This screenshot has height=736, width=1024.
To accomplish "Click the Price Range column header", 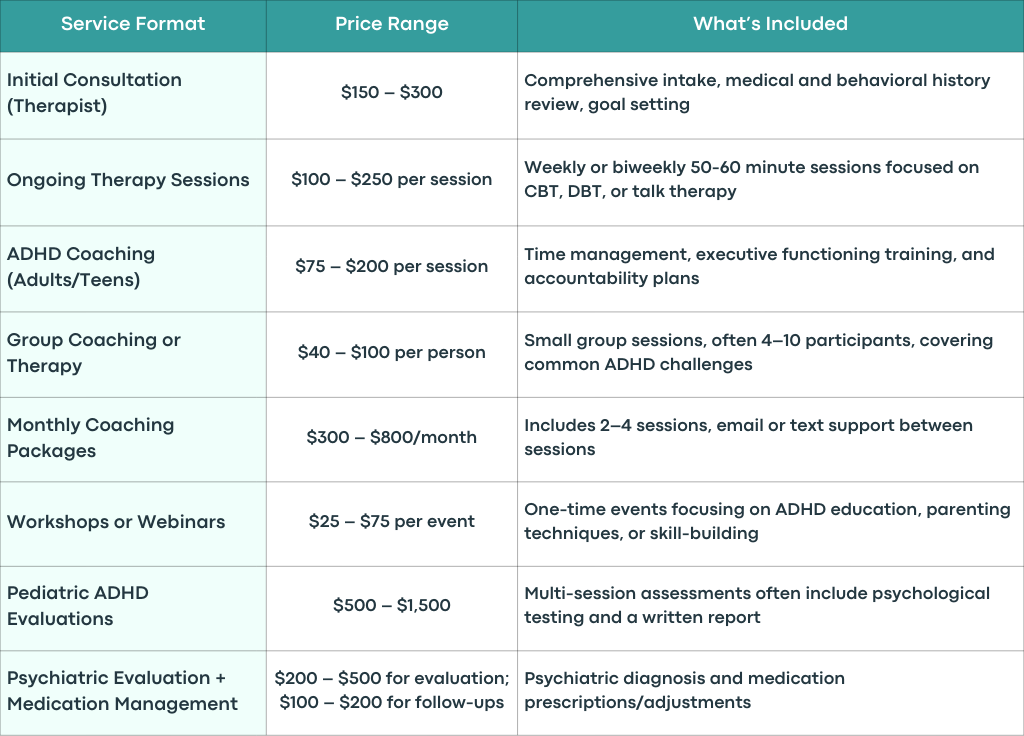I will 392,24.
